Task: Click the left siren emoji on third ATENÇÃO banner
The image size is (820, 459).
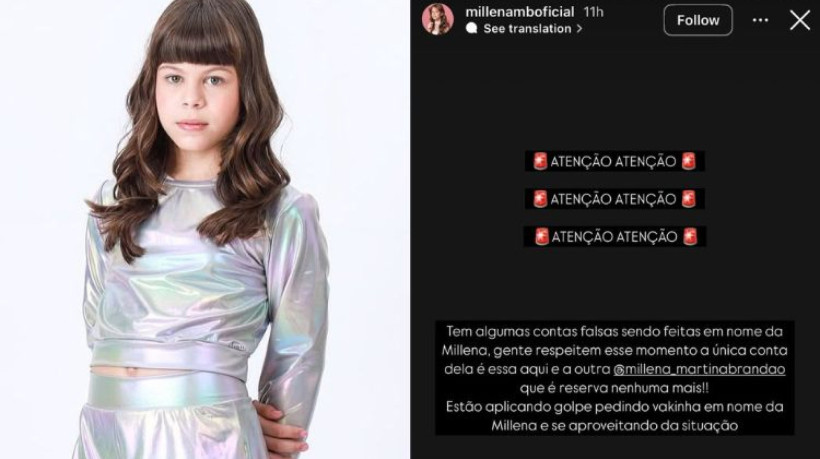Action: [x=541, y=236]
